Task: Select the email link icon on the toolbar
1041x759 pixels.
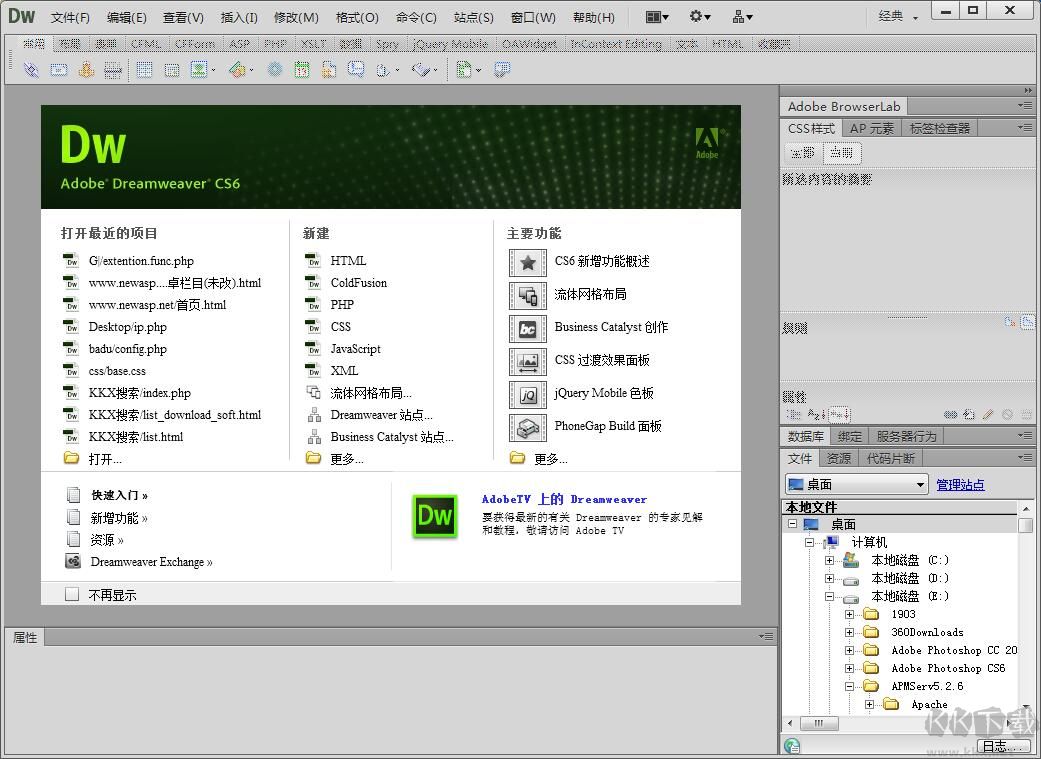Action: (x=60, y=70)
